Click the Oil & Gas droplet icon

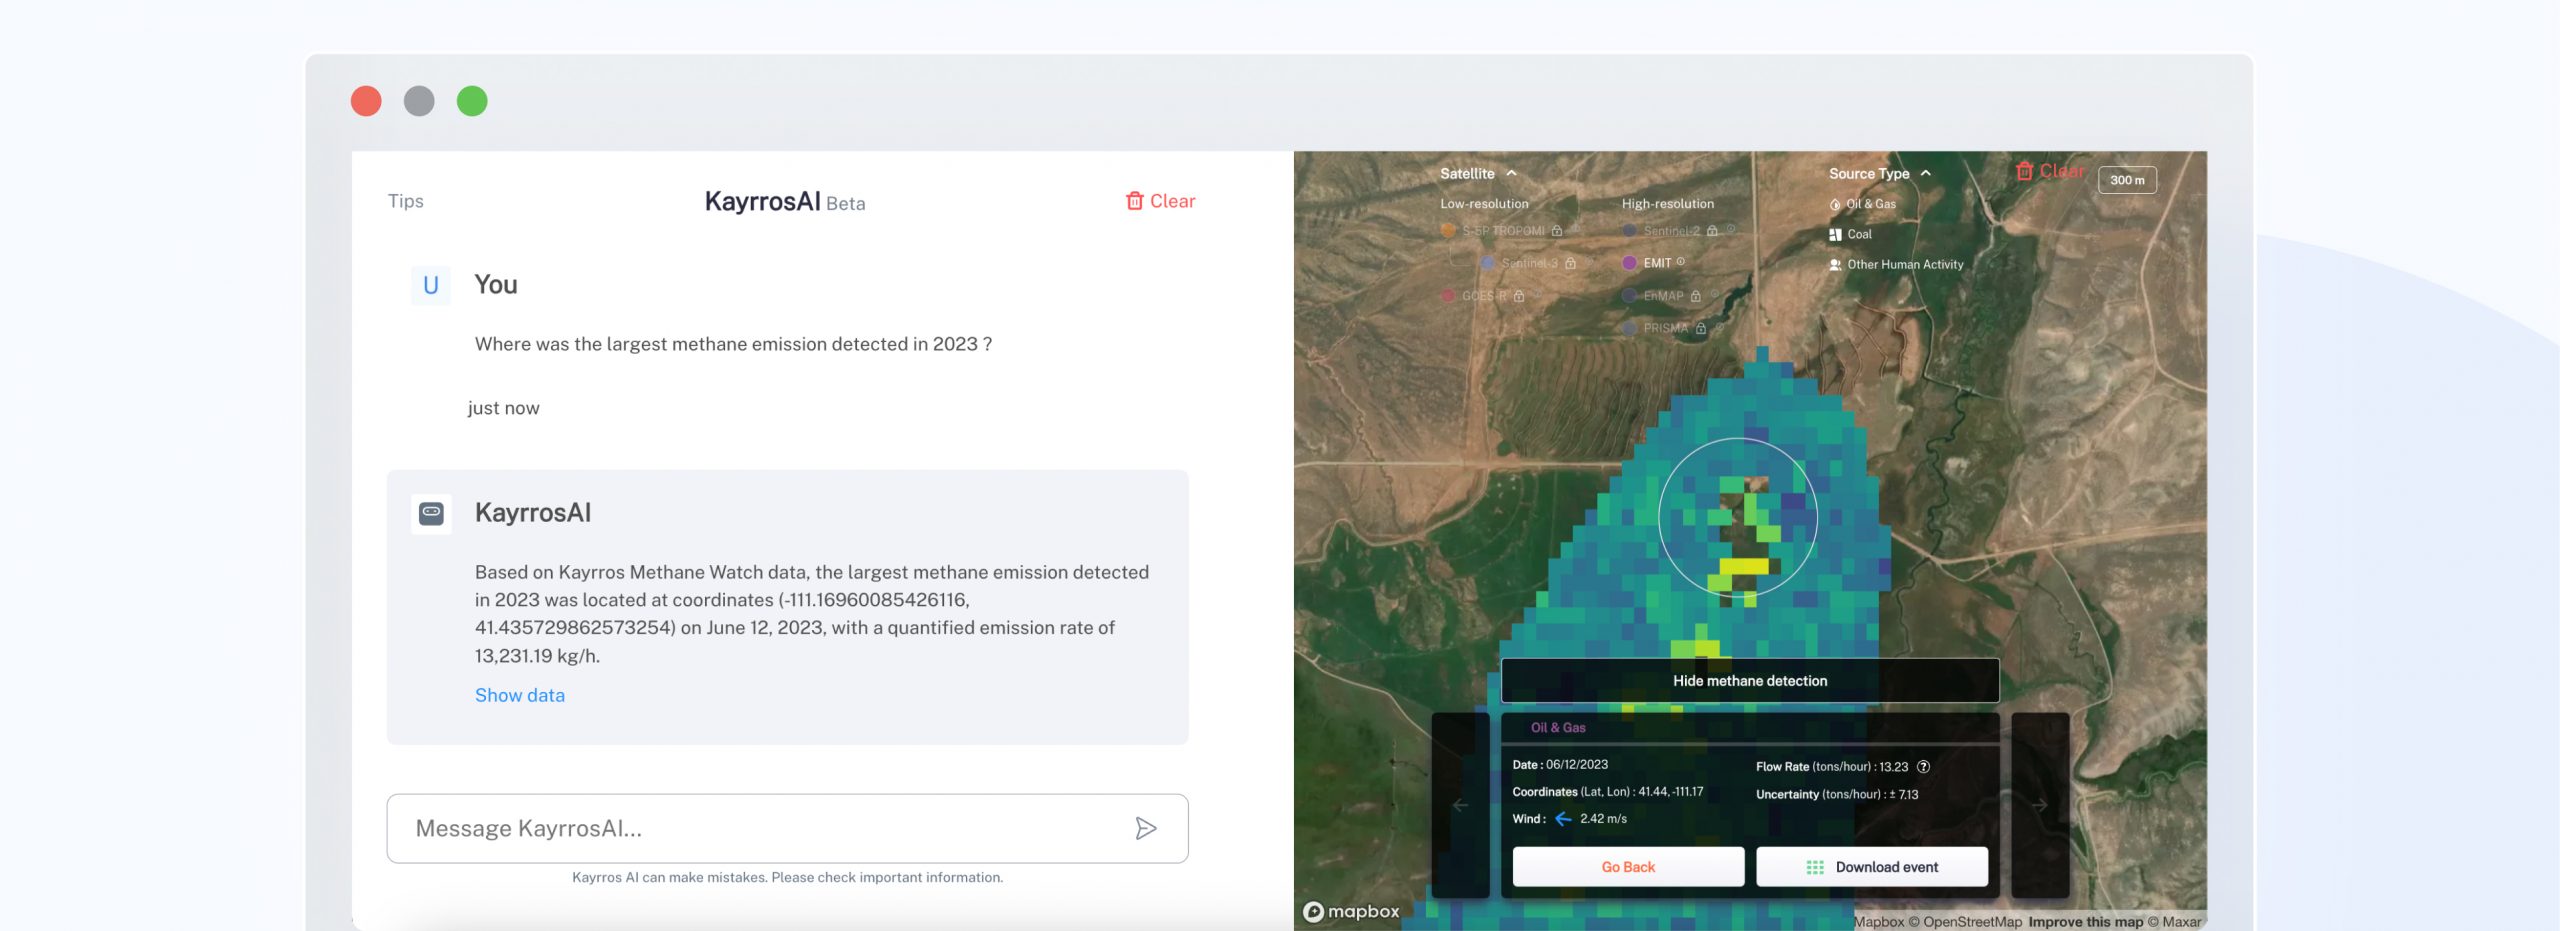coord(1835,204)
